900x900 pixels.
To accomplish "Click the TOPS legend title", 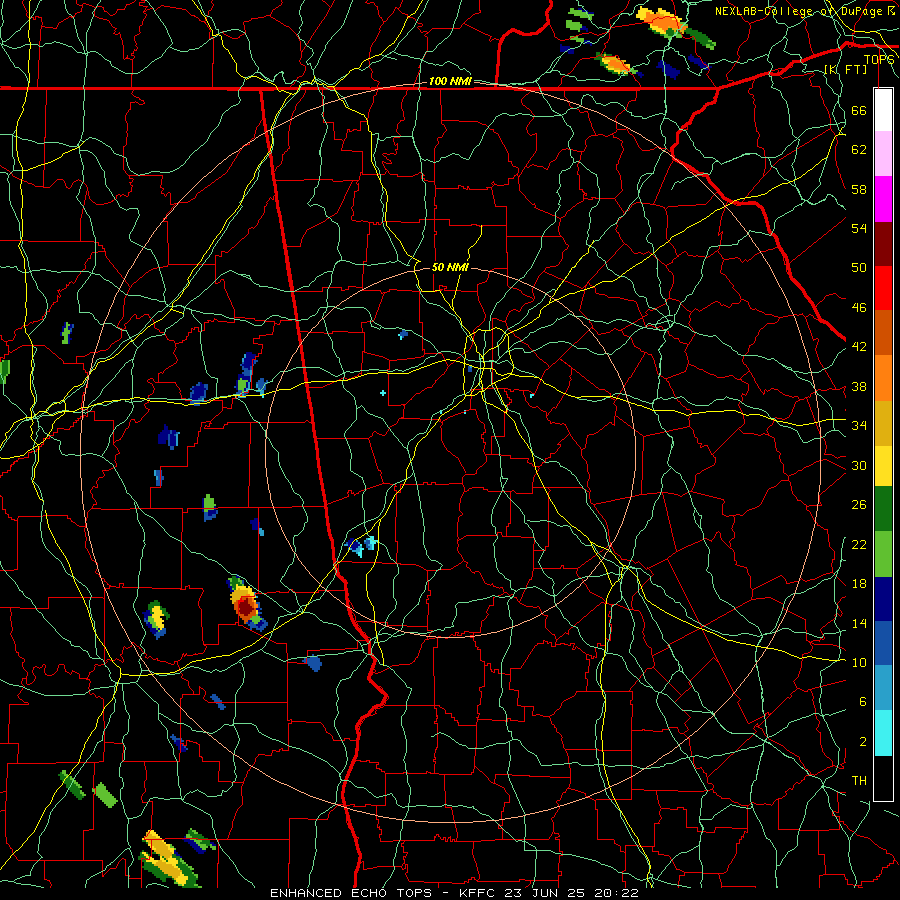I will tap(879, 59).
